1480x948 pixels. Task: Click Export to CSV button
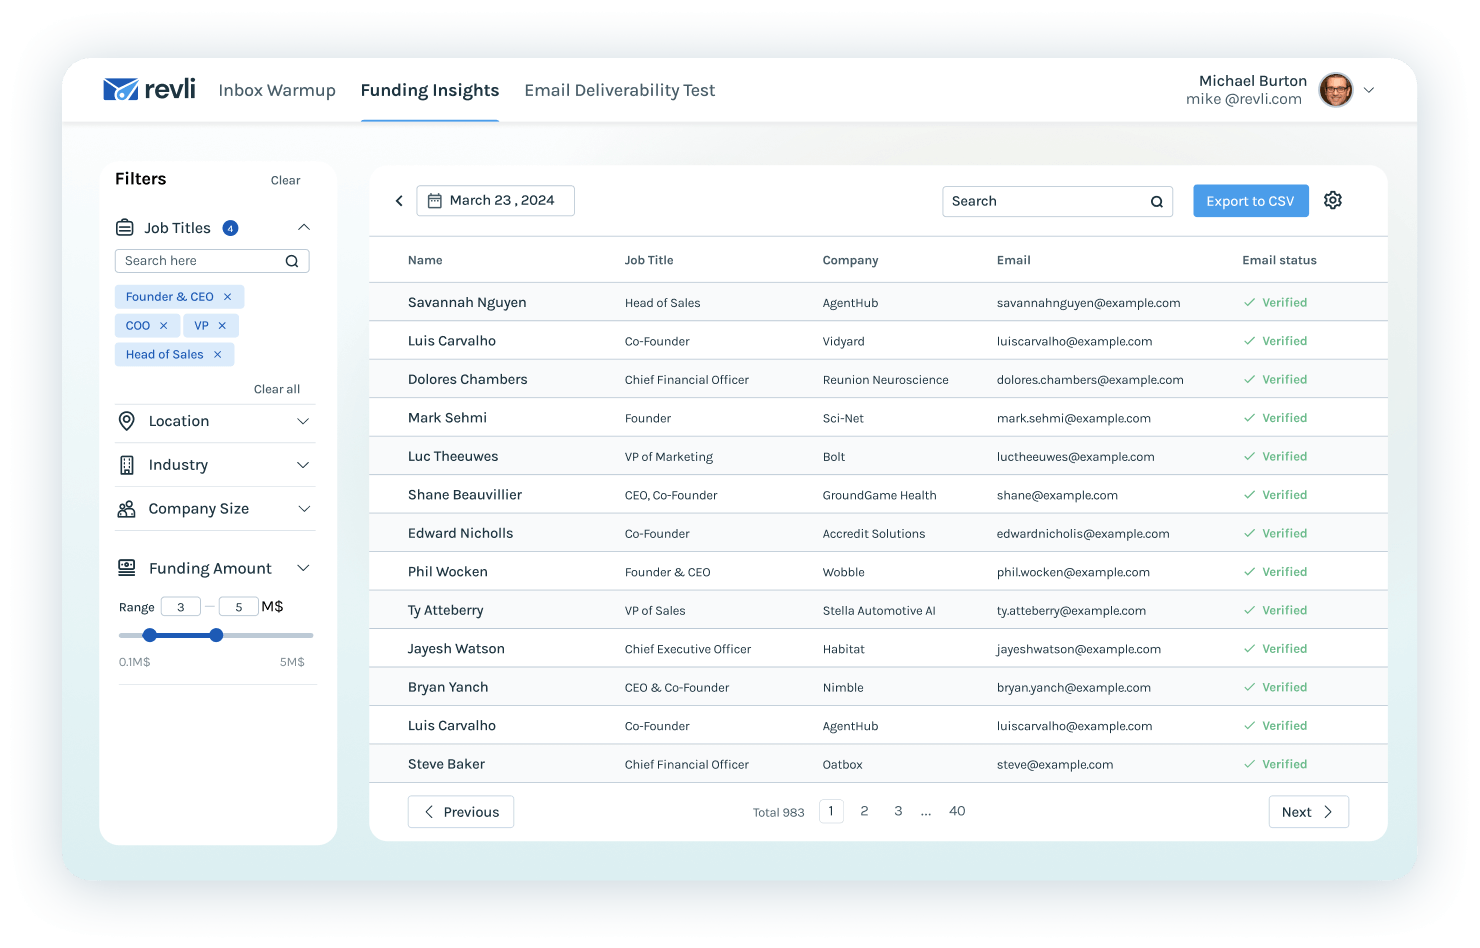point(1251,201)
